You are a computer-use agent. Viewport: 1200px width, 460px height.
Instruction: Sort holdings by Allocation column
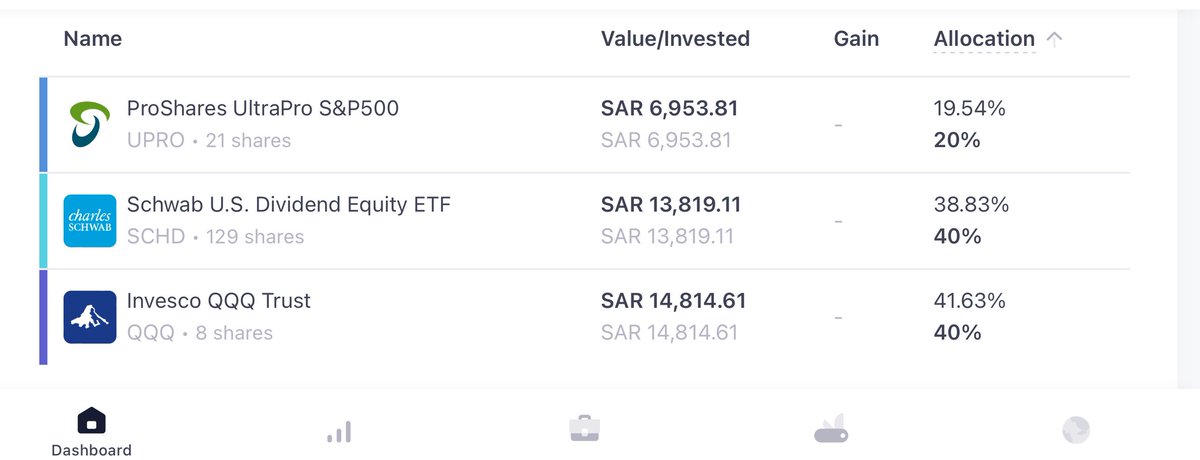984,39
